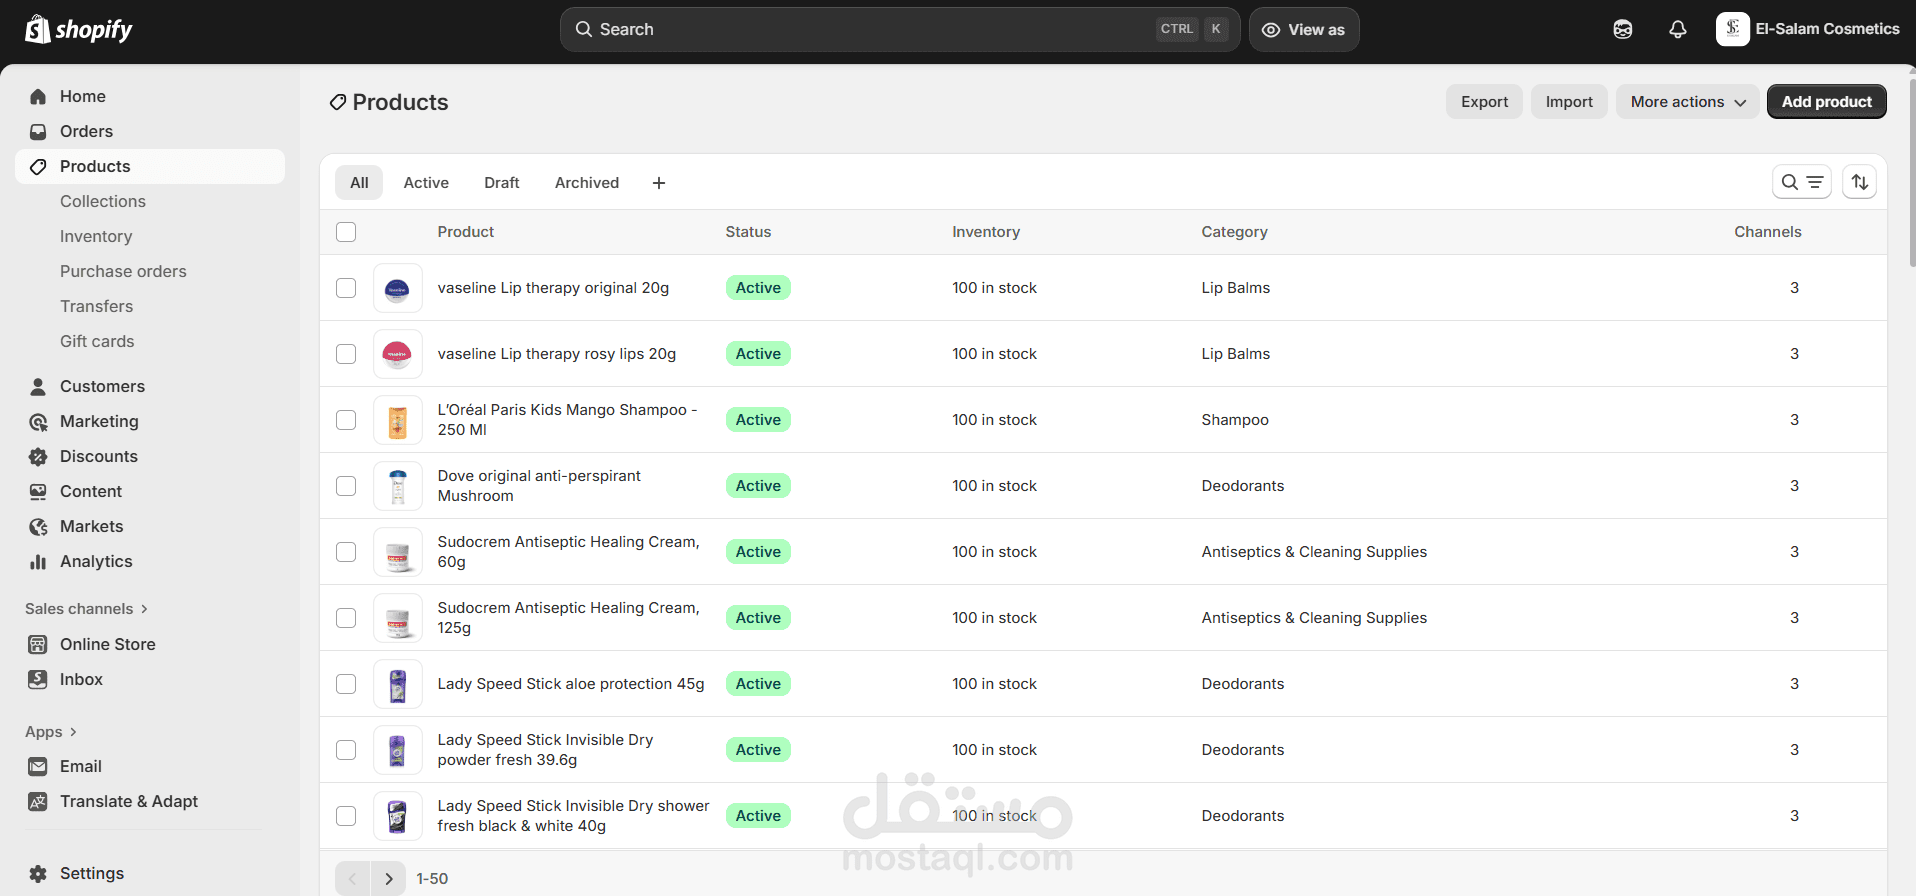Click the Home icon in sidebar
Image resolution: width=1916 pixels, height=896 pixels.
pyautogui.click(x=38, y=96)
